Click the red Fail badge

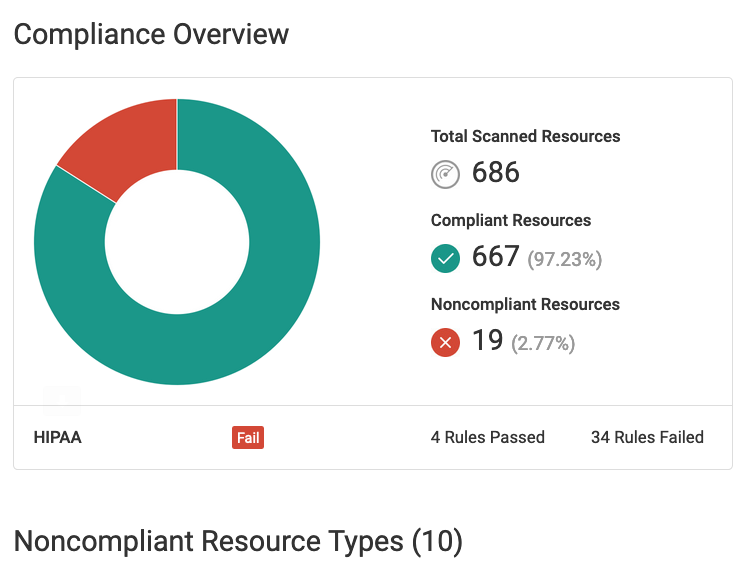pyautogui.click(x=248, y=438)
